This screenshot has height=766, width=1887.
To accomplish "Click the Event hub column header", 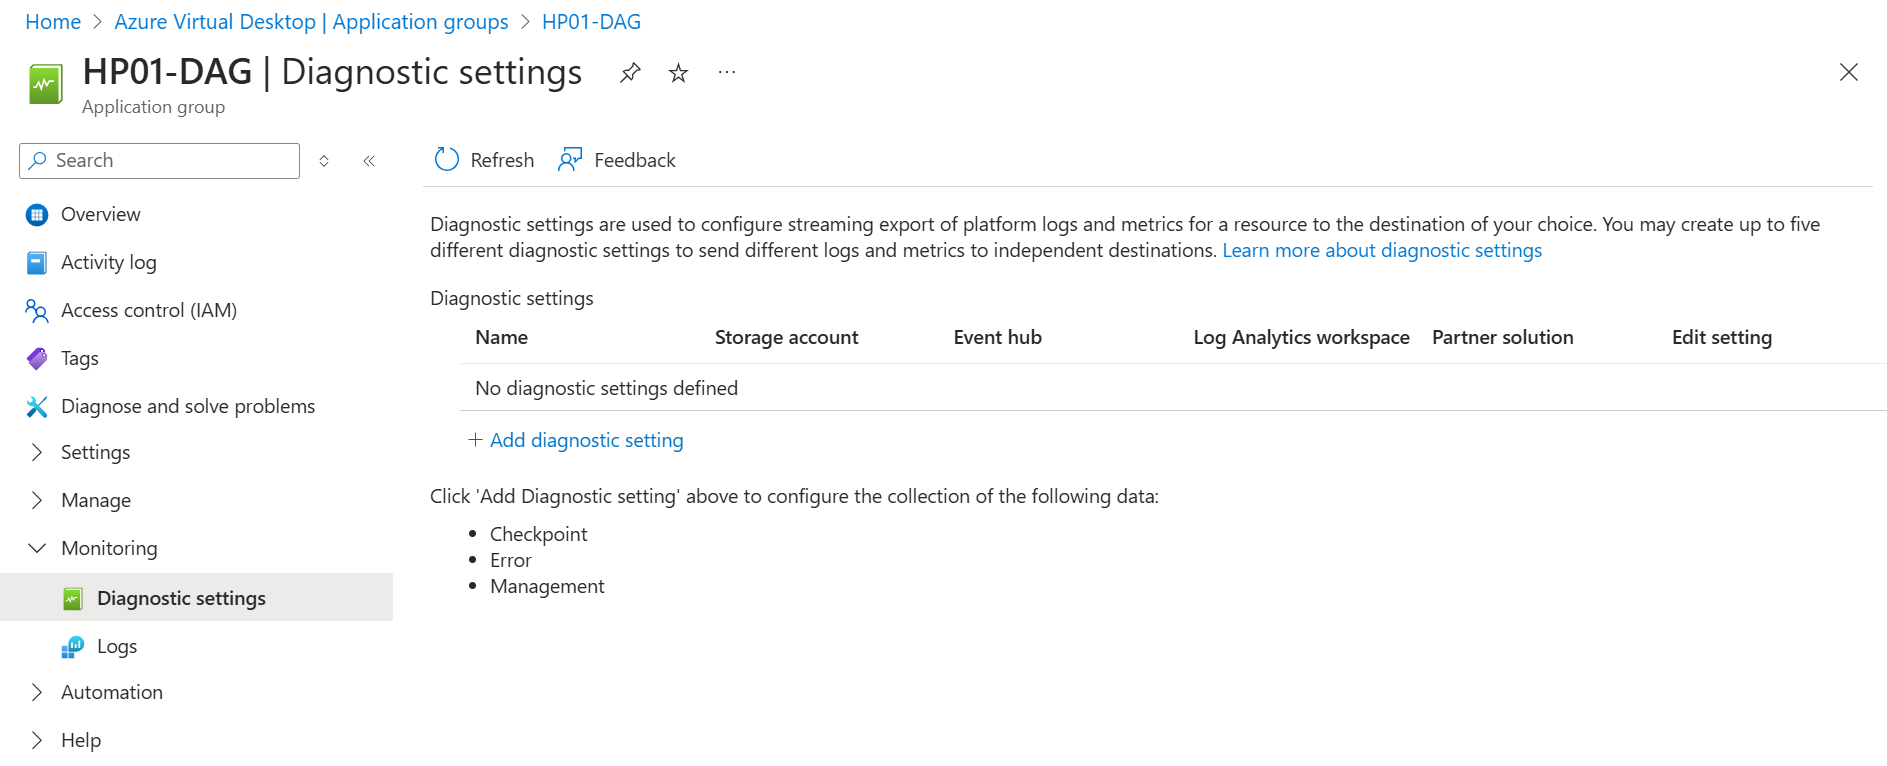I will coord(998,338).
